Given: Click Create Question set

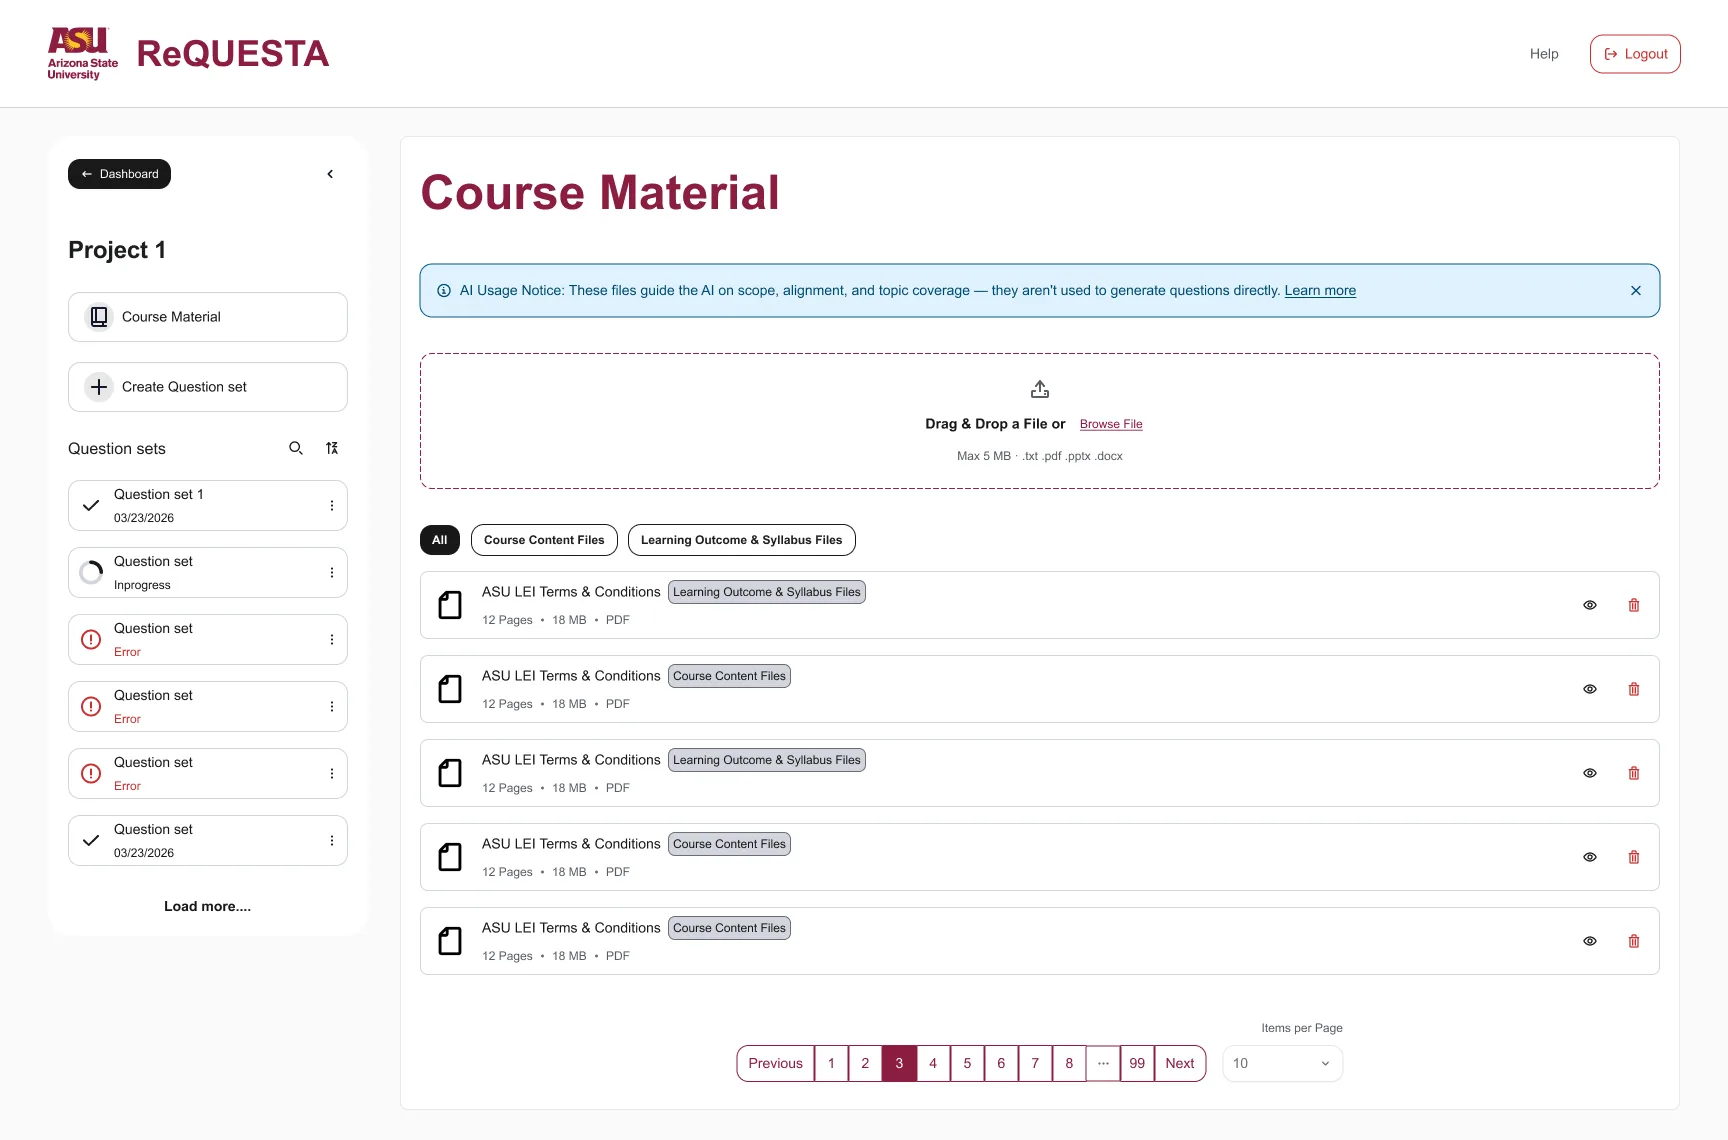Looking at the screenshot, I should tap(208, 387).
